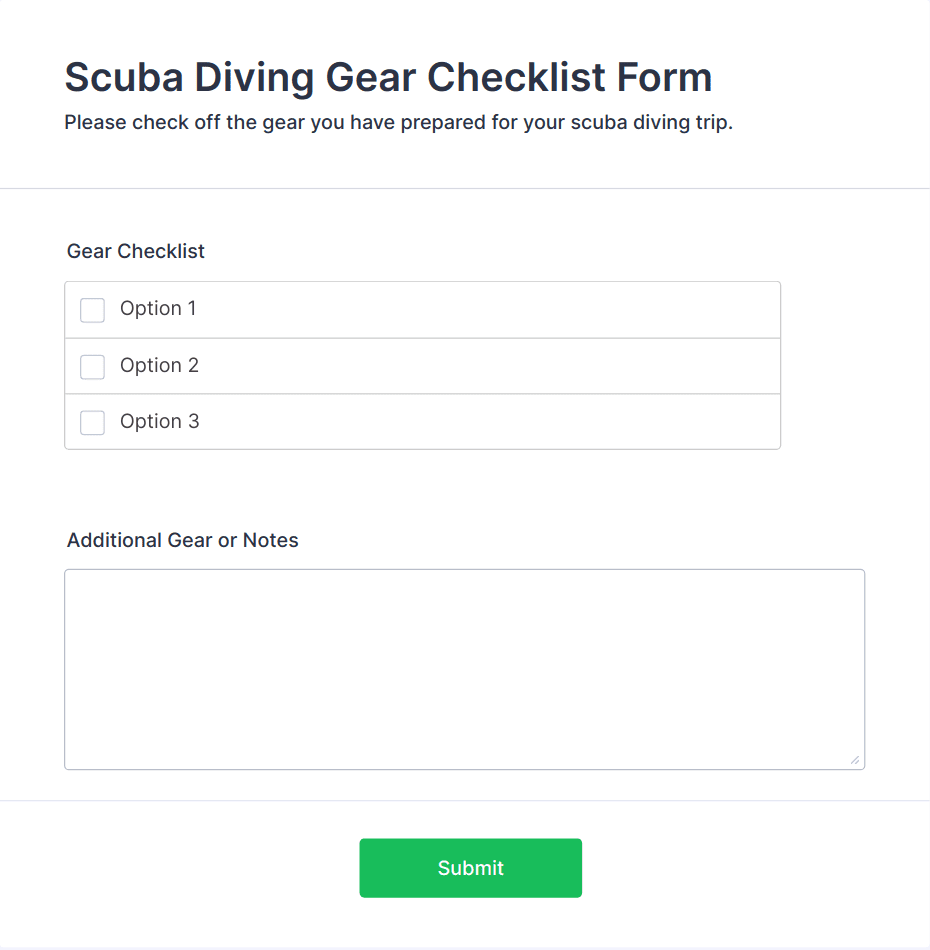Toggle Option 2 by clicking its row label

coord(158,366)
